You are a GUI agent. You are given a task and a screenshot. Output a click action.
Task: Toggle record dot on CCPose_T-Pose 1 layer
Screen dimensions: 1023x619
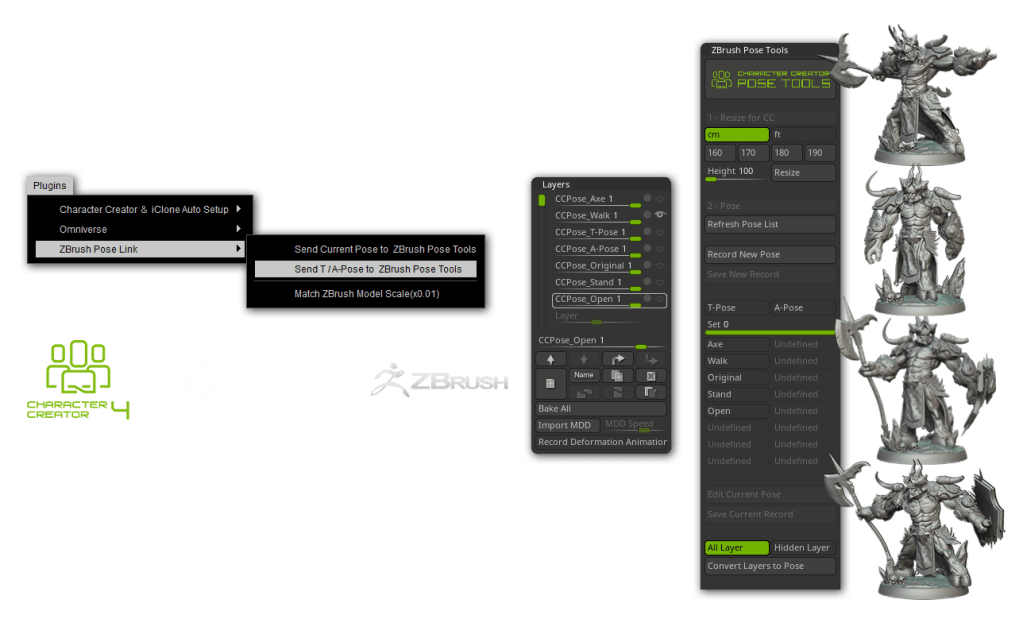(x=647, y=231)
